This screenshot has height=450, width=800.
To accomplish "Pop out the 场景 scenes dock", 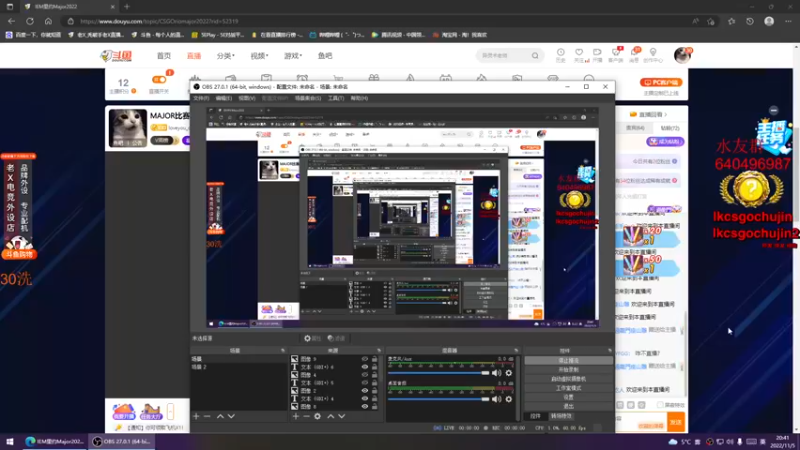I will coord(283,351).
